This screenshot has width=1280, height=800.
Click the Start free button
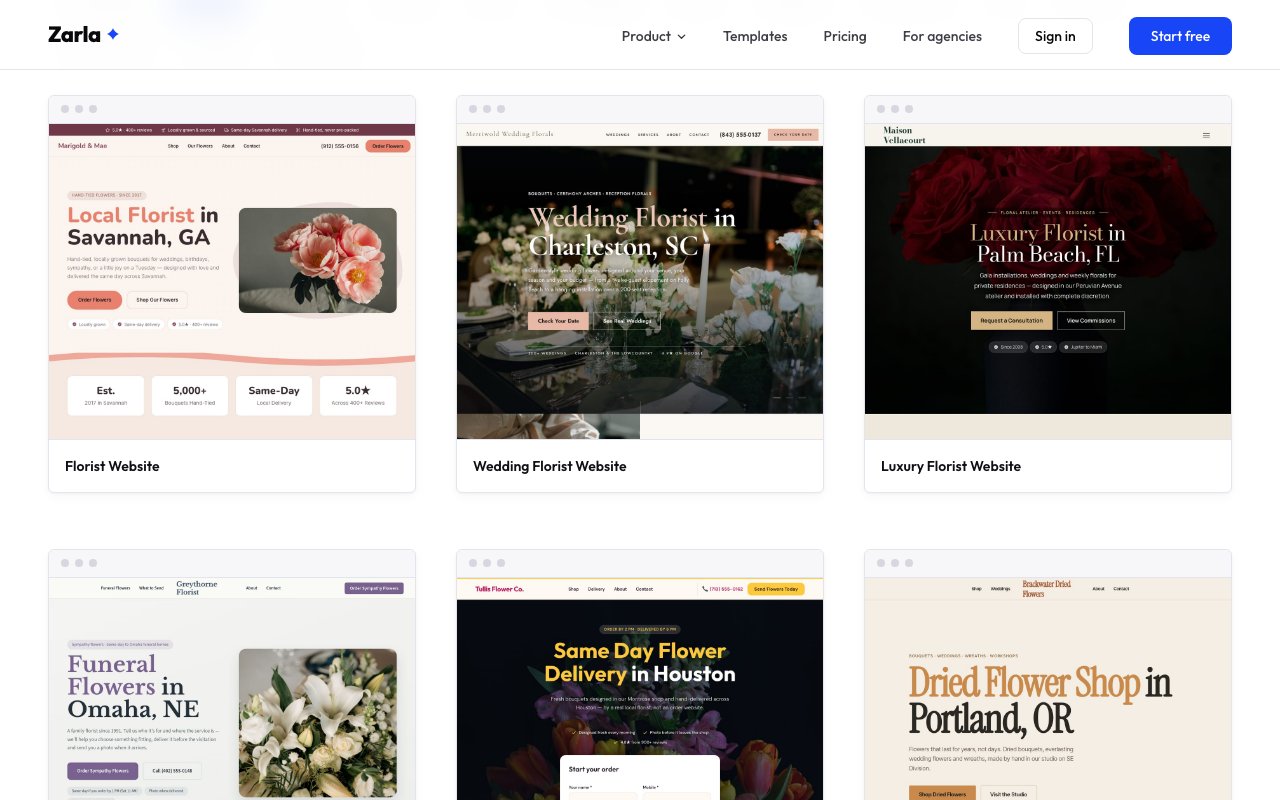1180,36
